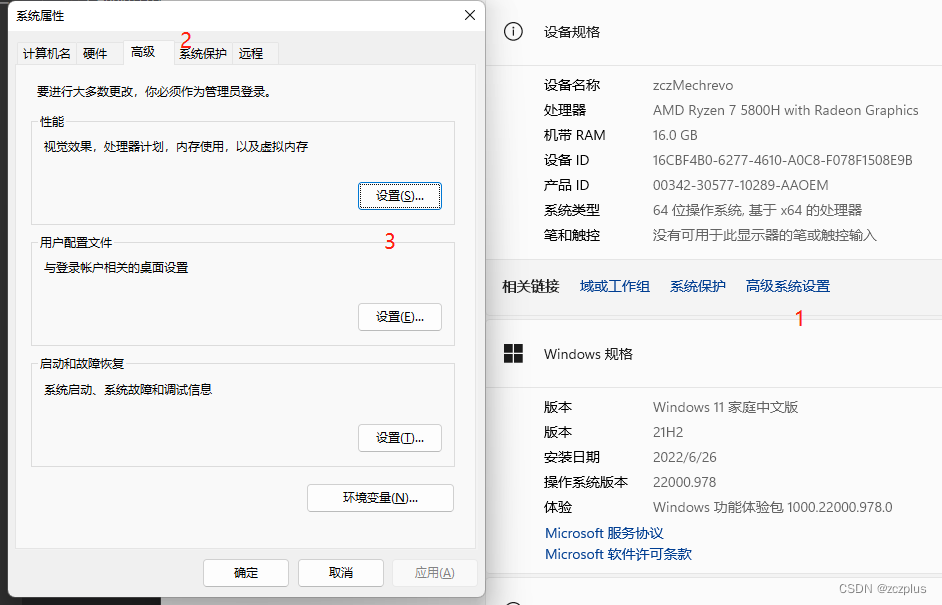Switch to the 计算机名 tab

click(x=46, y=53)
